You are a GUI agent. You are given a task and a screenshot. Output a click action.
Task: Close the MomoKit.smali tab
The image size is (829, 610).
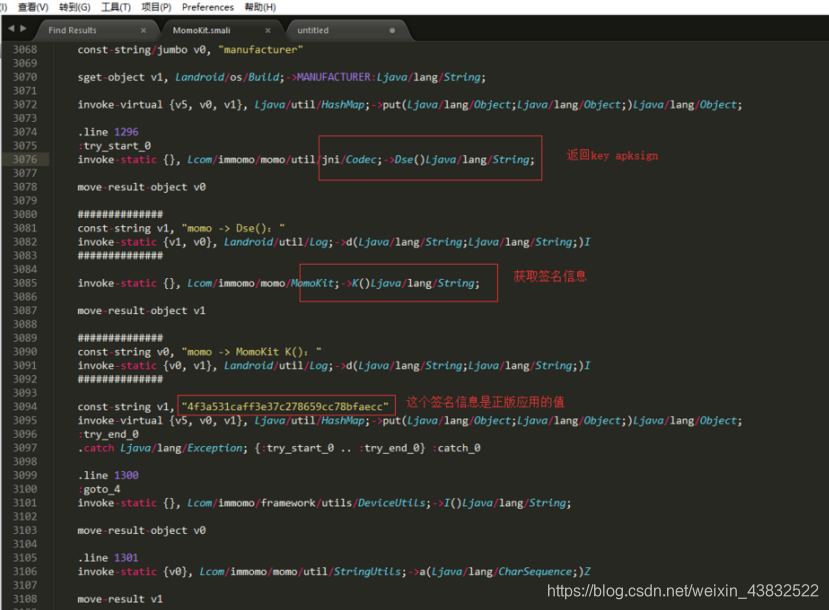tap(268, 30)
